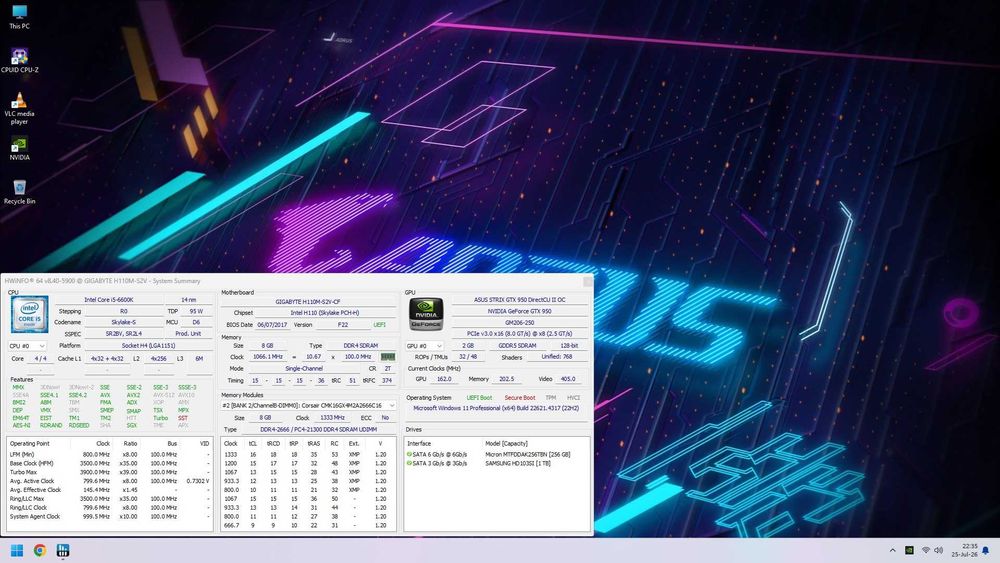This screenshot has height=563, width=1000.
Task: Click the NVIDIA GeForce logo in HWiNFO
Action: coord(426,314)
